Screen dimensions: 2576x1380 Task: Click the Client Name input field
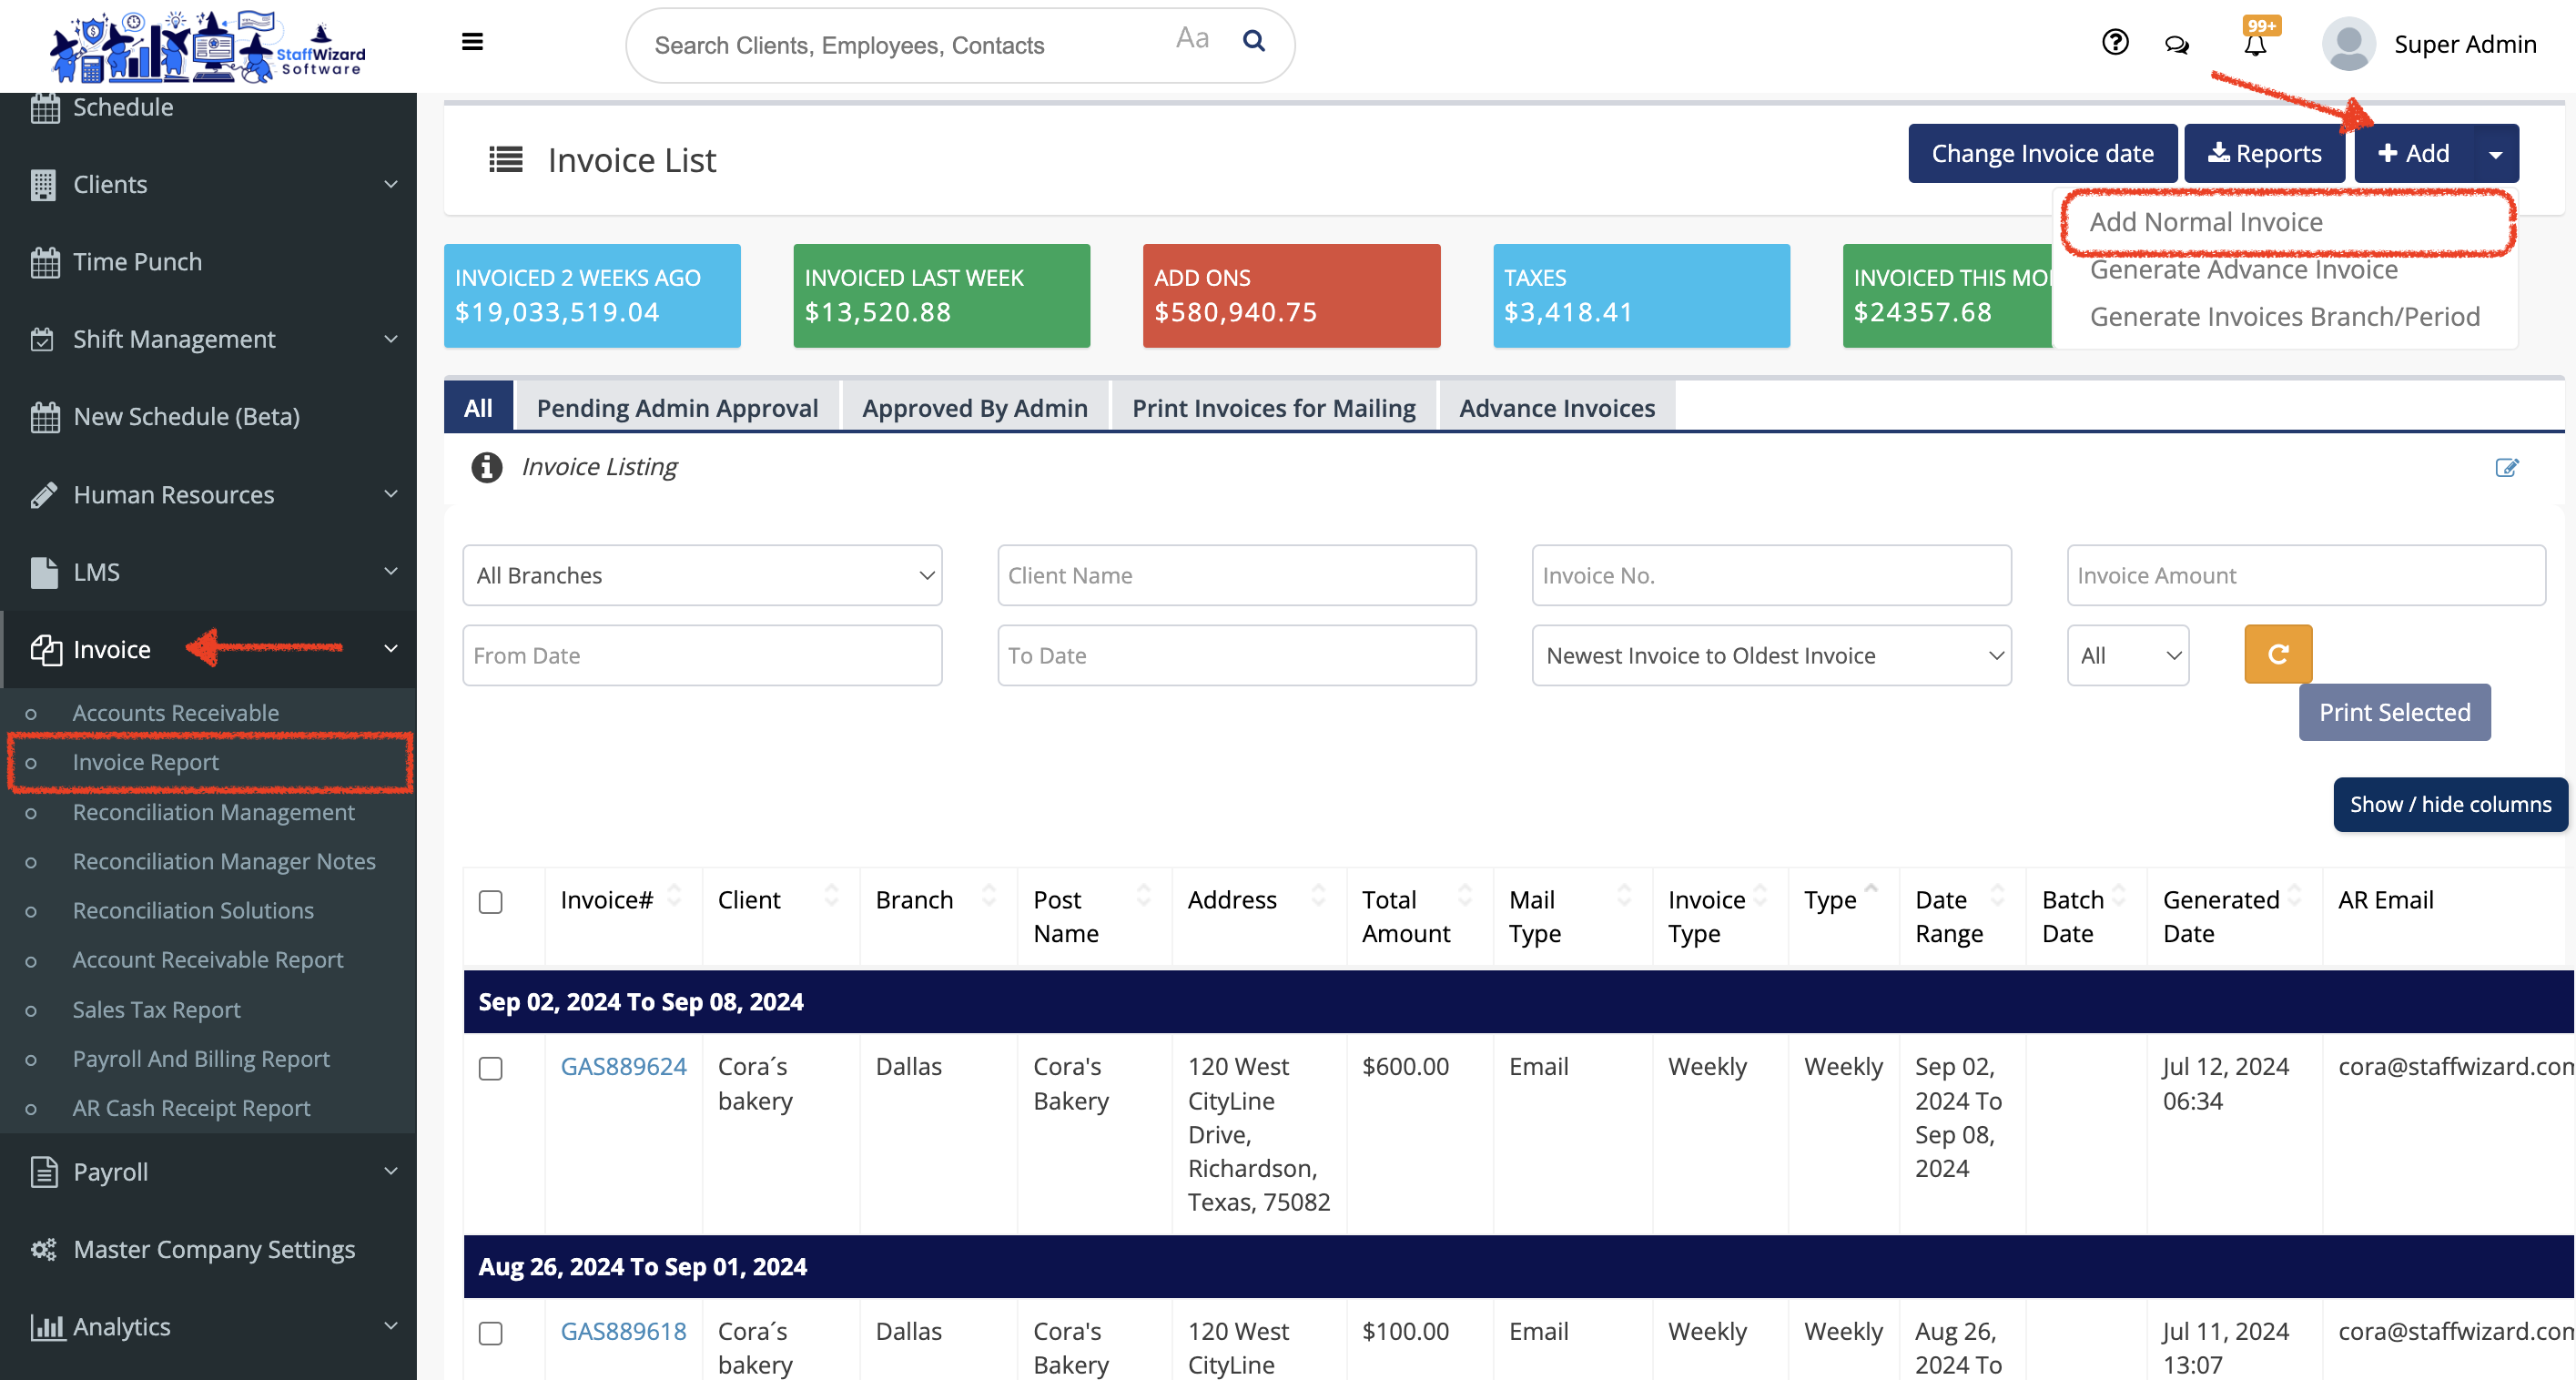[1236, 575]
